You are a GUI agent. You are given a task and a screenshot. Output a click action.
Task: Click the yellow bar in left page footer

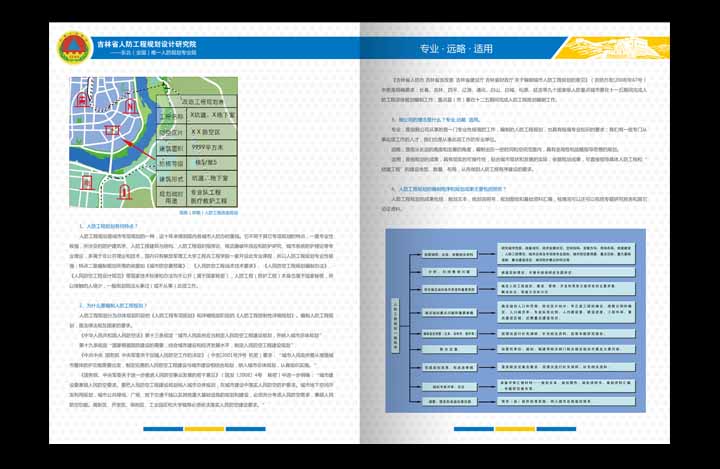tap(203, 429)
